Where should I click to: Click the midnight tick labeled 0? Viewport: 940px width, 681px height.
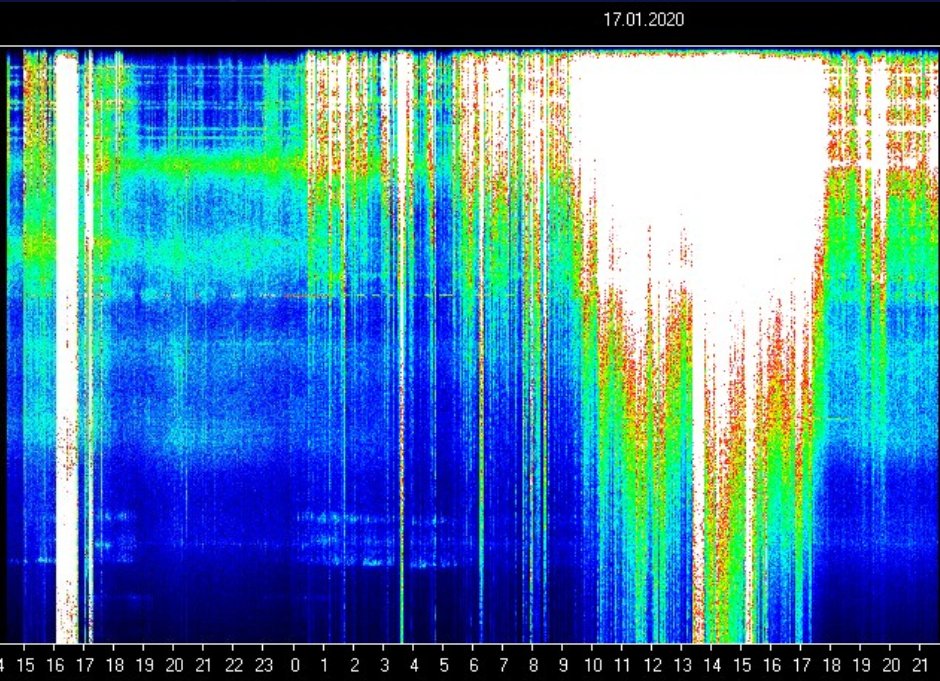(294, 665)
